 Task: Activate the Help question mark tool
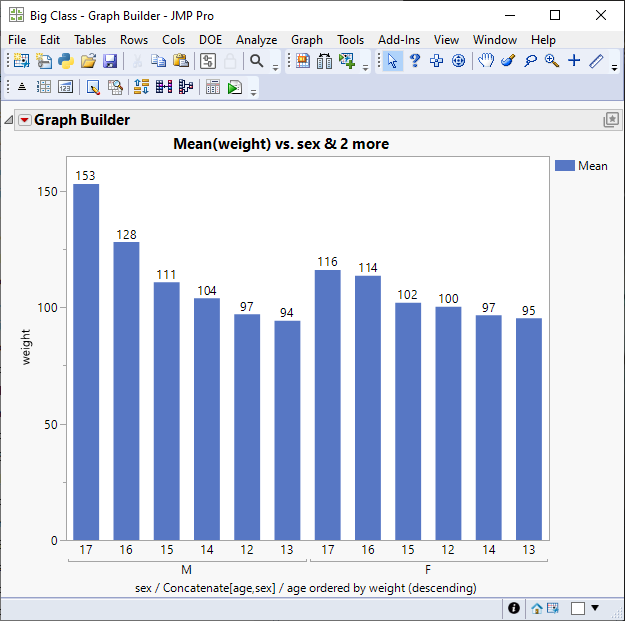[414, 62]
